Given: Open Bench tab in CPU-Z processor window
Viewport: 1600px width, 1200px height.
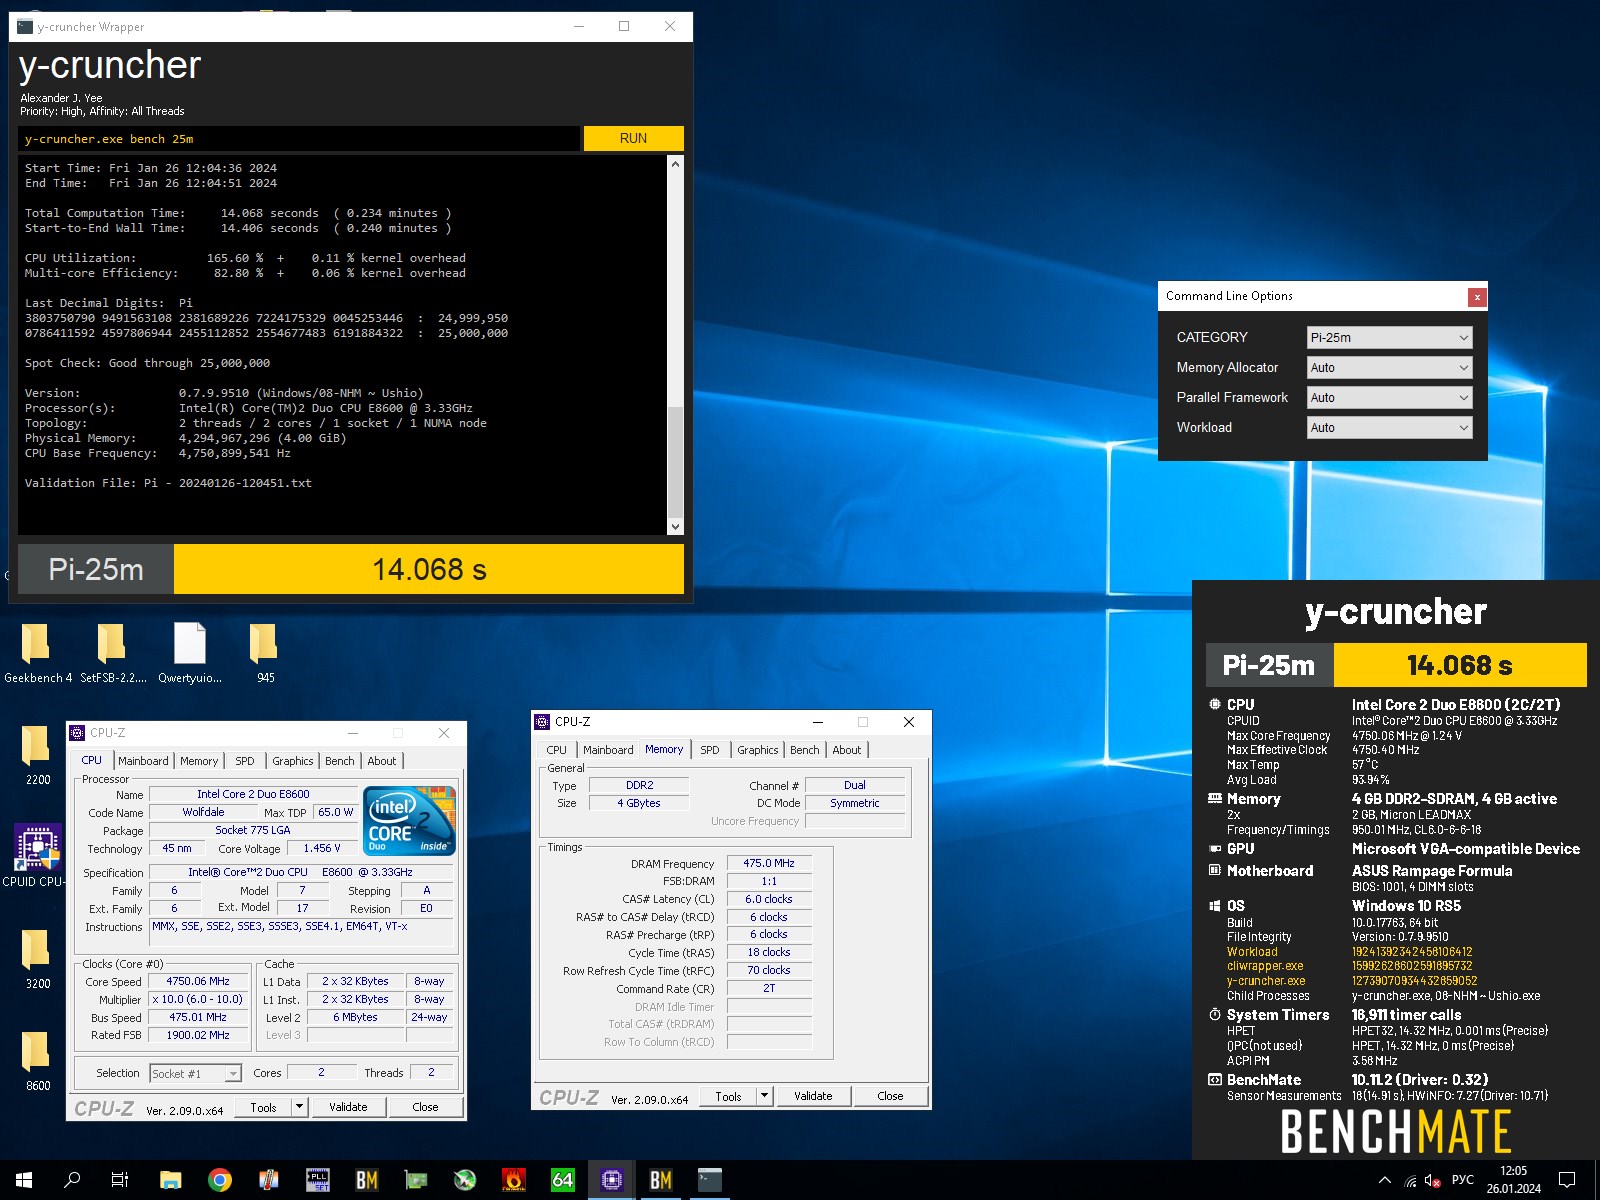Looking at the screenshot, I should (x=339, y=761).
